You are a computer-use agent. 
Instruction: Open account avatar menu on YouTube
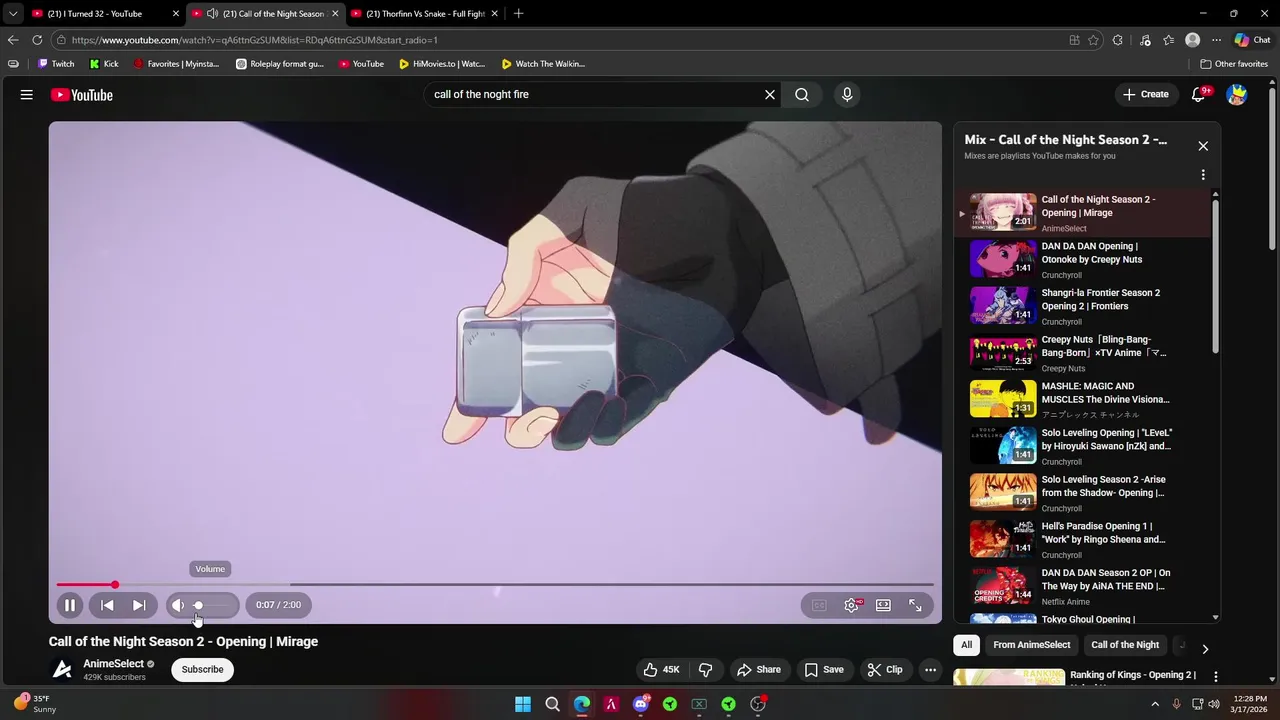(x=1237, y=95)
